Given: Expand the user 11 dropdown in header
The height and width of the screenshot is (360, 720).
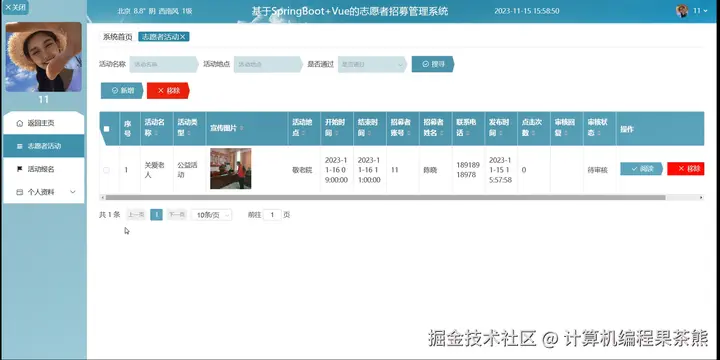Looking at the screenshot, I should tap(700, 11).
